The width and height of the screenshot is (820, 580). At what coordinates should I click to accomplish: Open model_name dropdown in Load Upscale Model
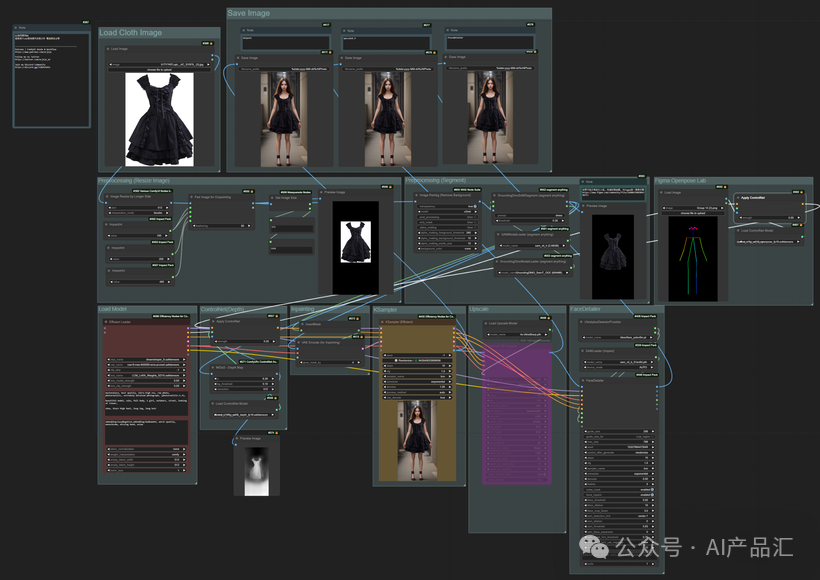pos(517,334)
